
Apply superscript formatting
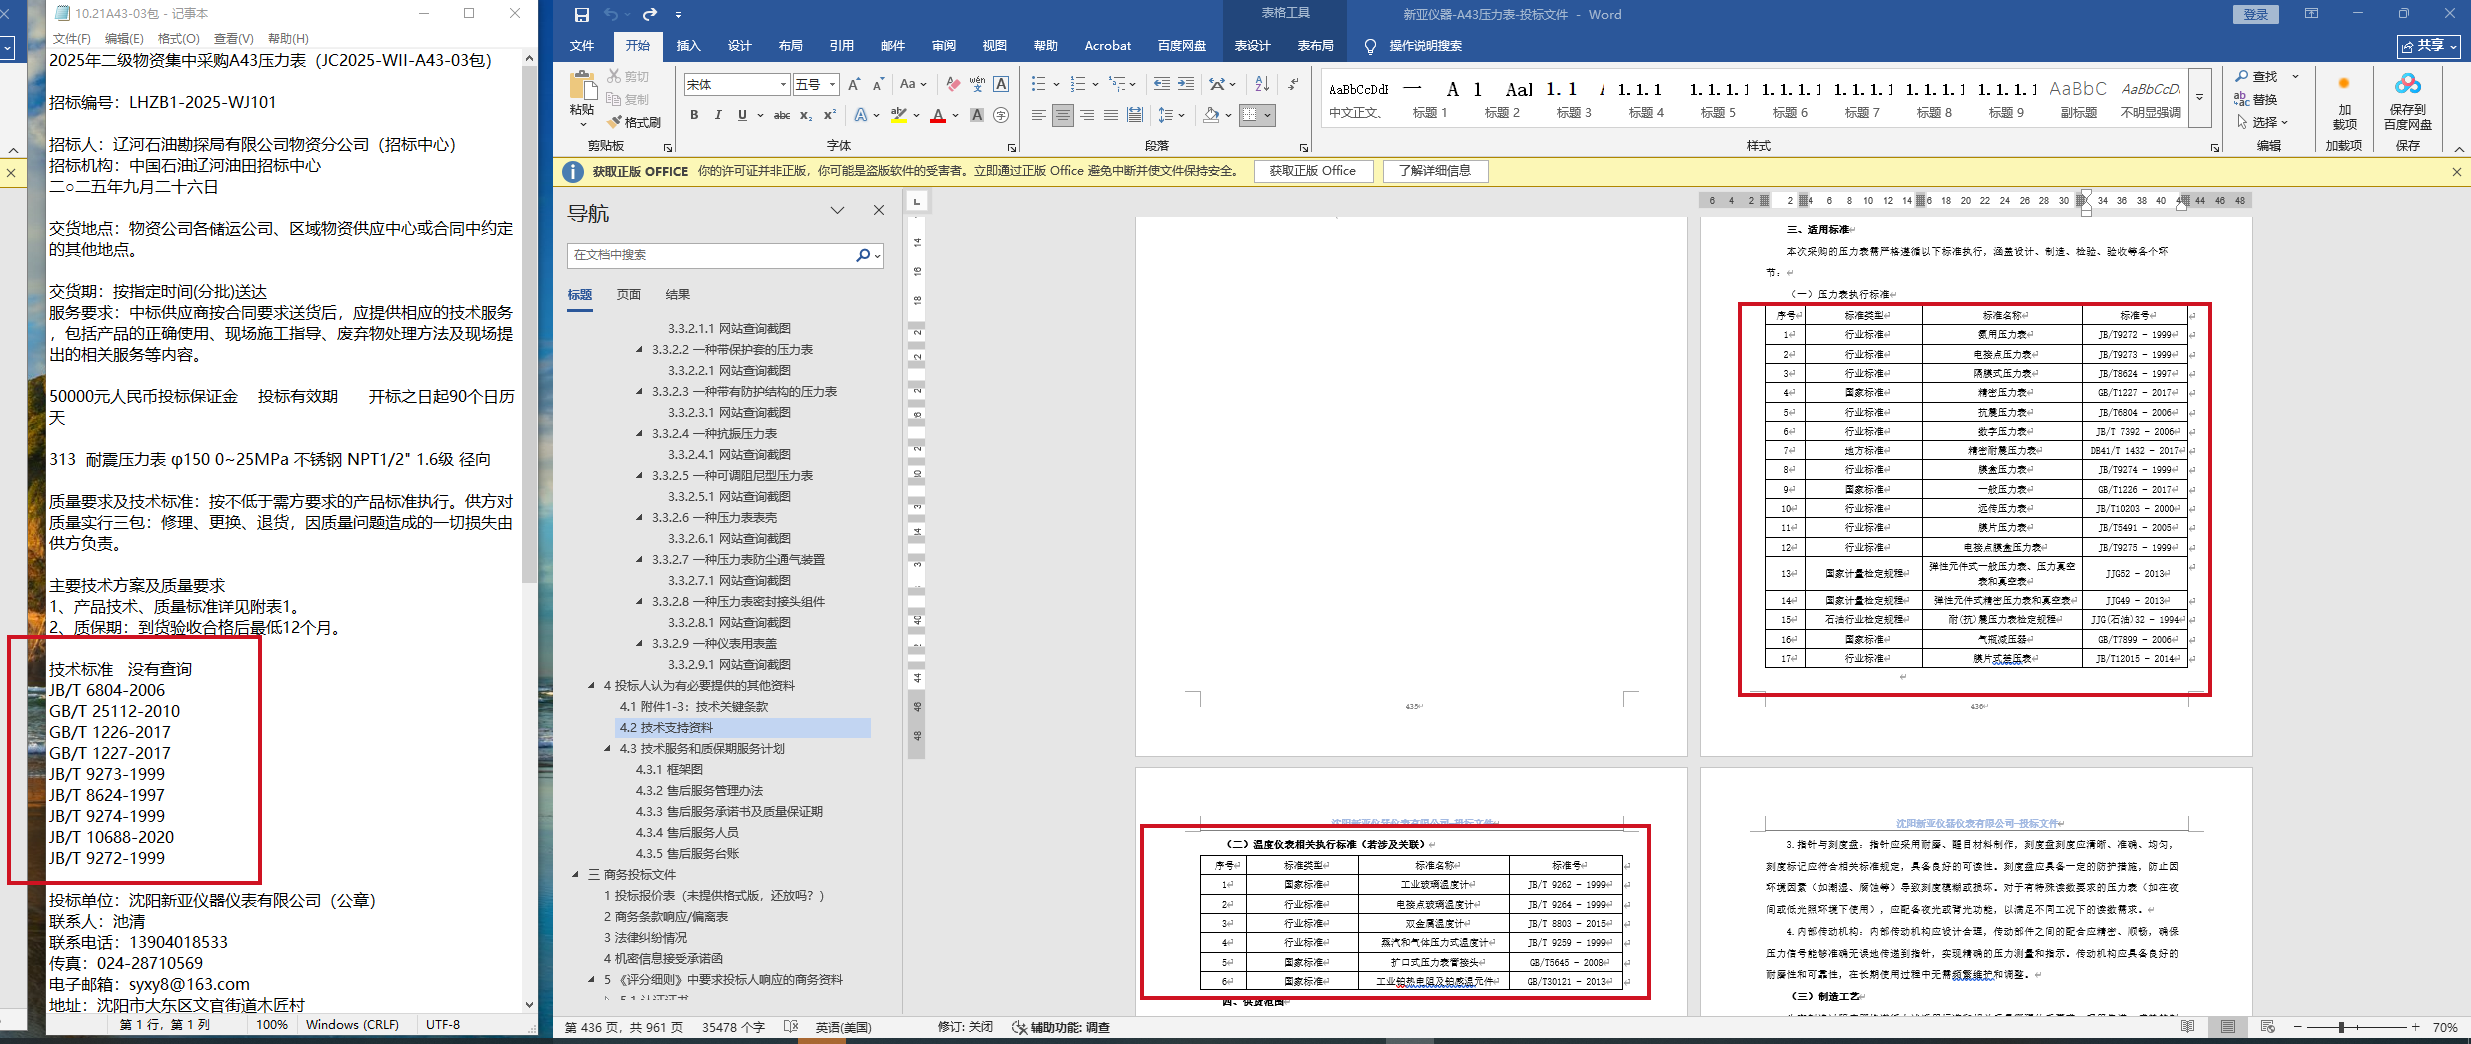[x=830, y=115]
